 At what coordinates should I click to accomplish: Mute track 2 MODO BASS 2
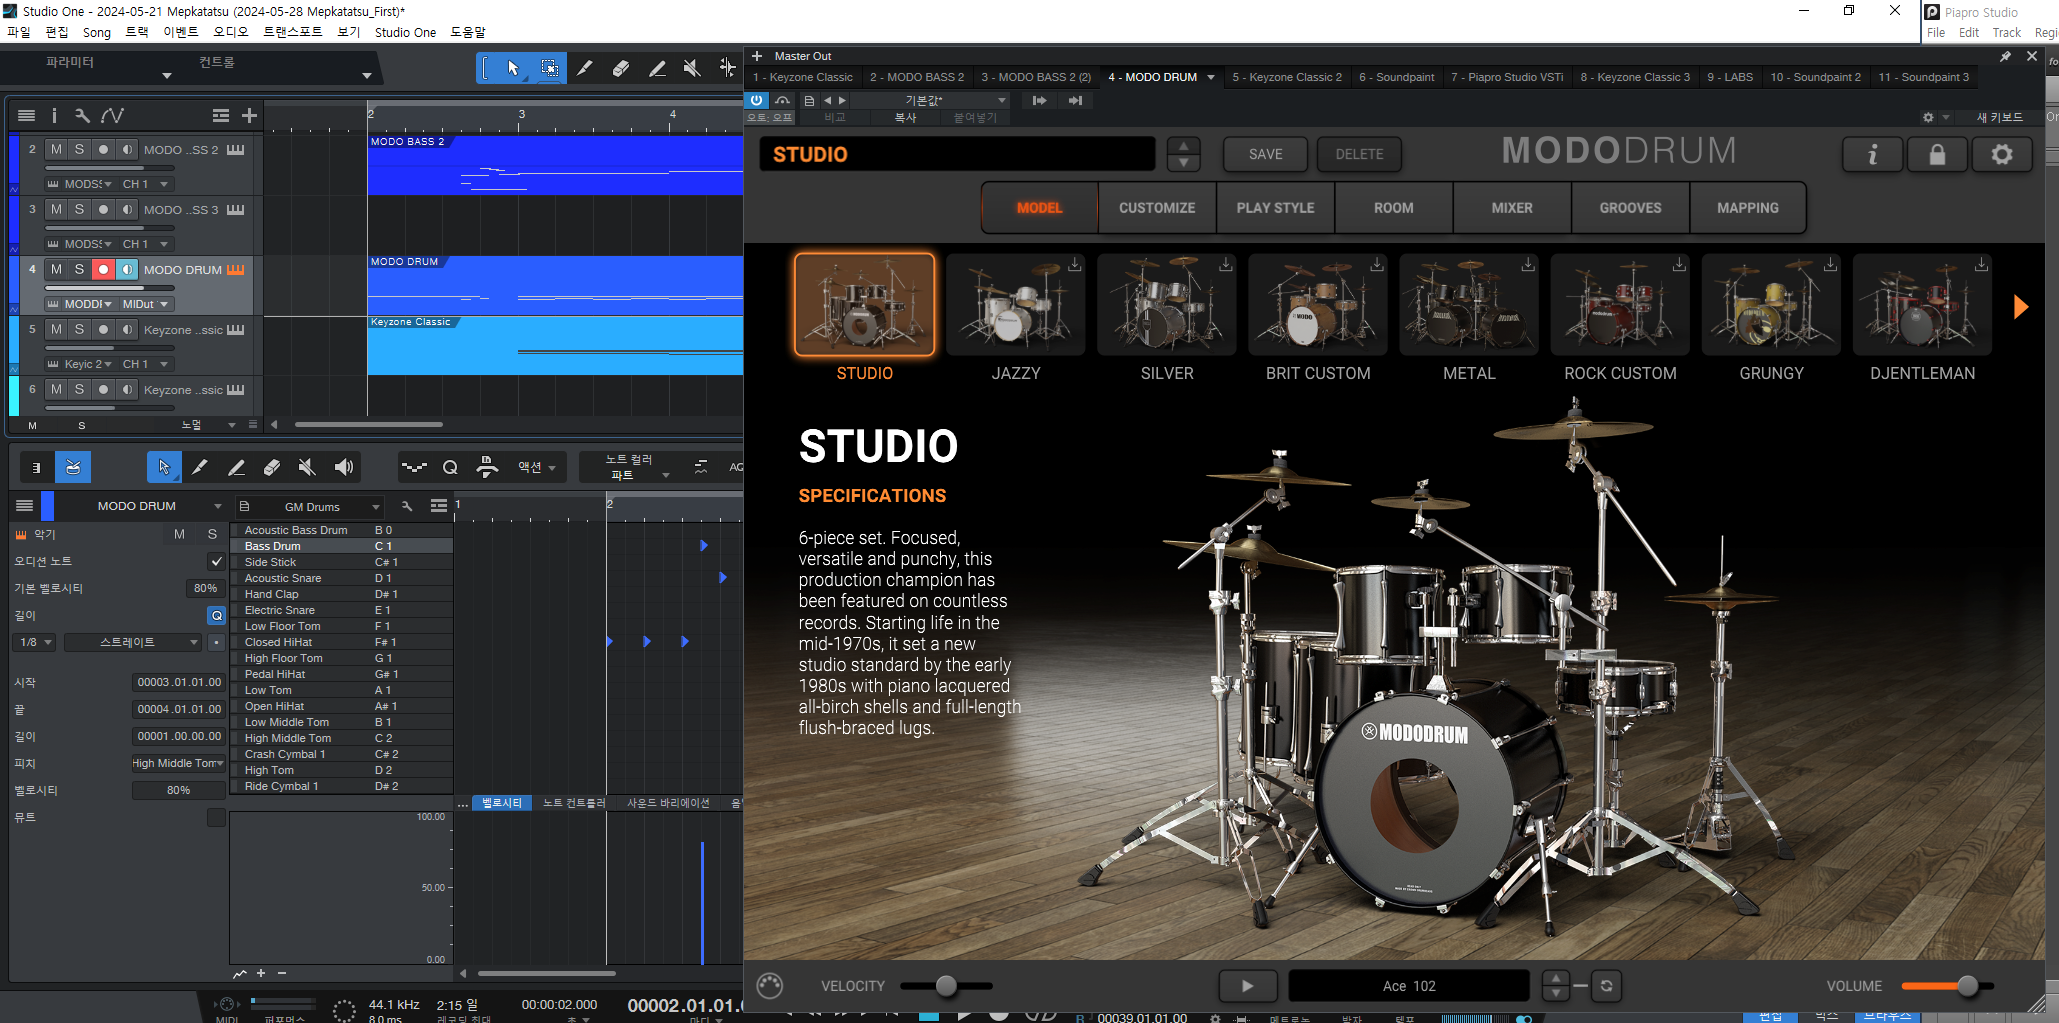click(x=56, y=149)
